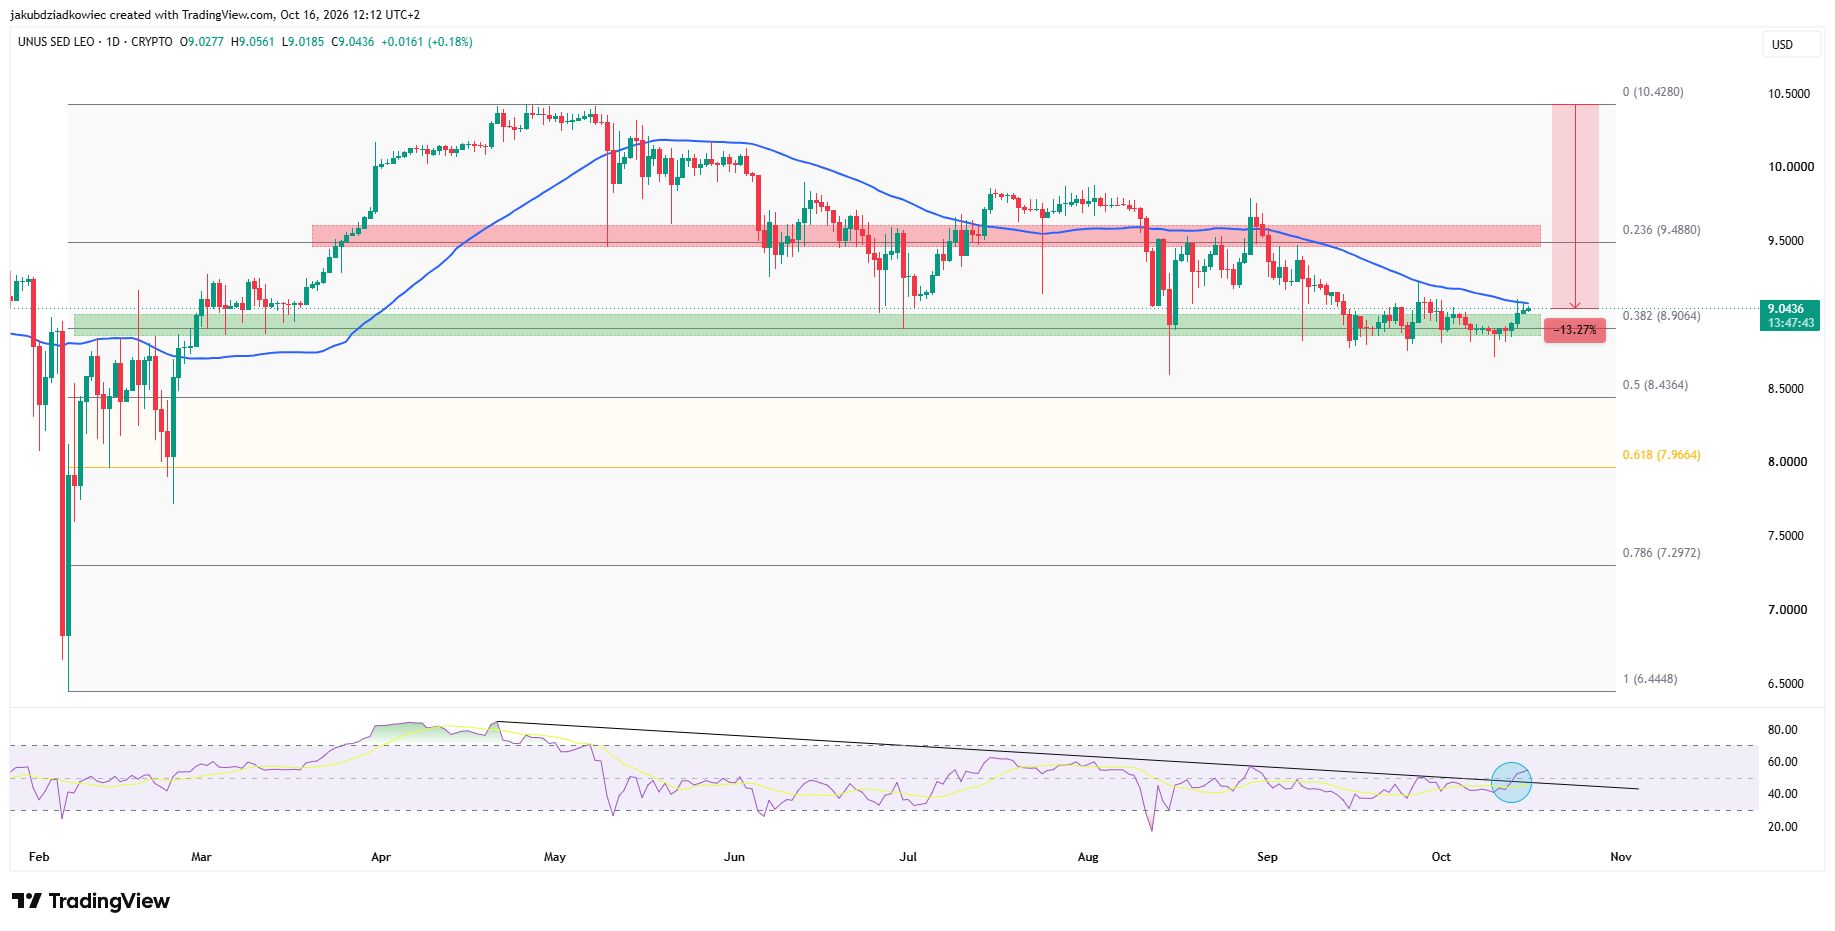Click the 10.5000 price axis value
This screenshot has height=931, width=1835.
click(x=1789, y=94)
